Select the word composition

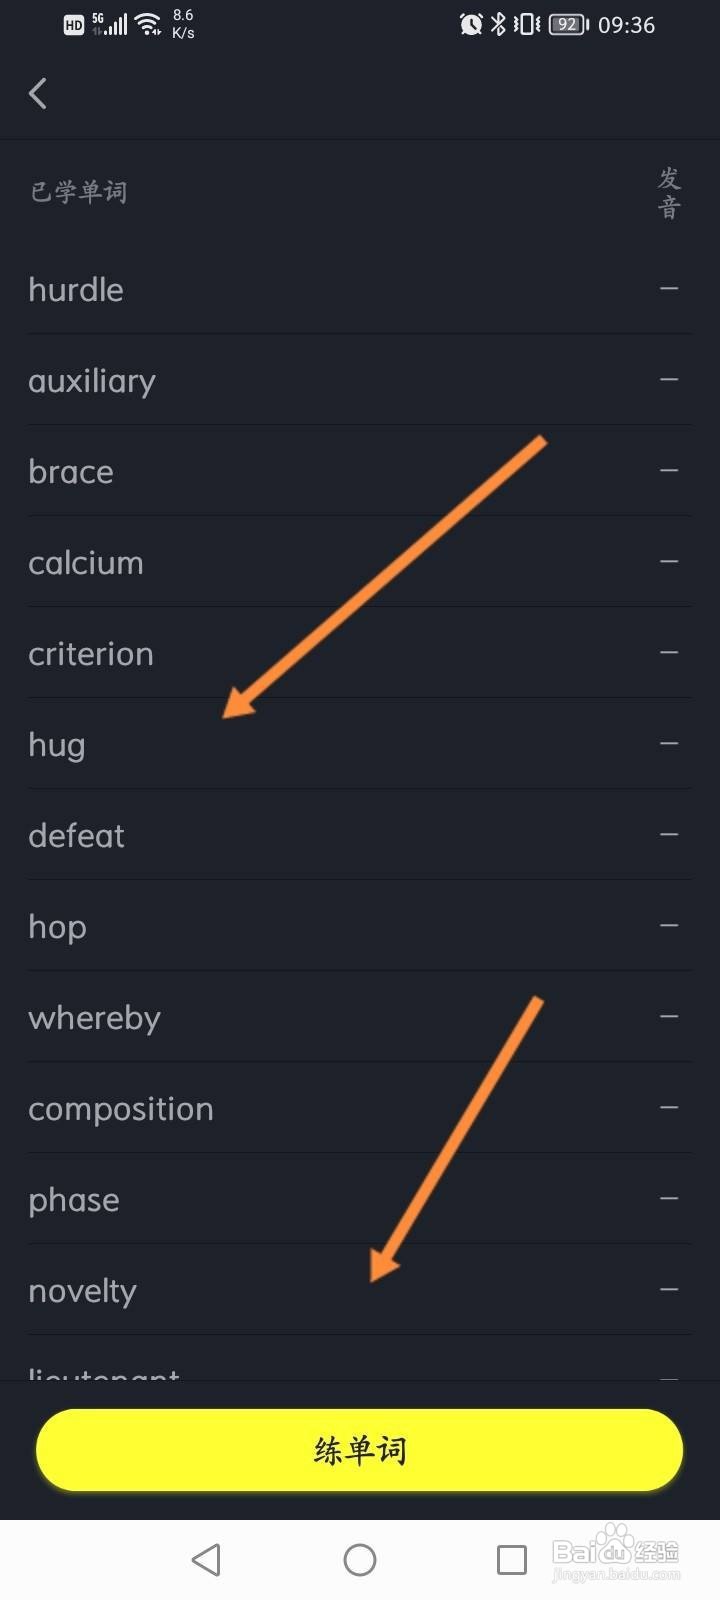pos(121,1110)
